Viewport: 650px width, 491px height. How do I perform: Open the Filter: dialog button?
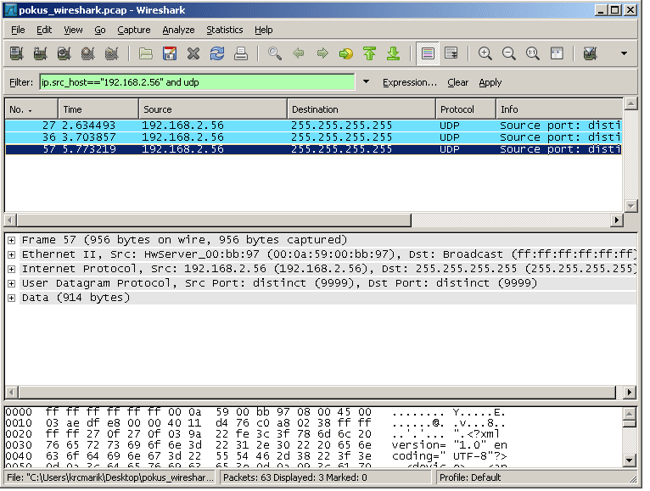(21, 83)
